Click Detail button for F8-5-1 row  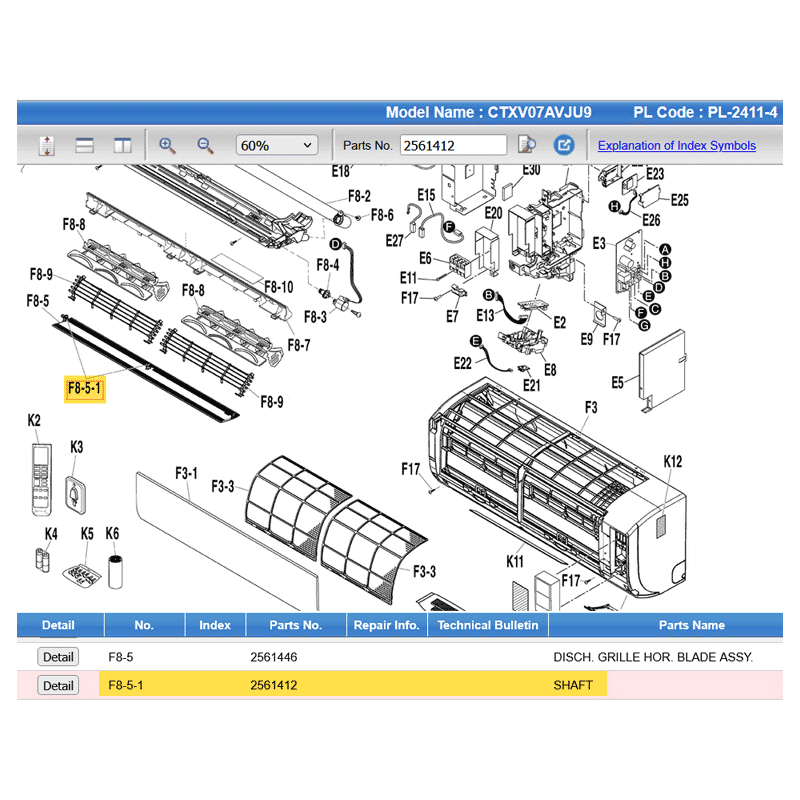coord(58,685)
